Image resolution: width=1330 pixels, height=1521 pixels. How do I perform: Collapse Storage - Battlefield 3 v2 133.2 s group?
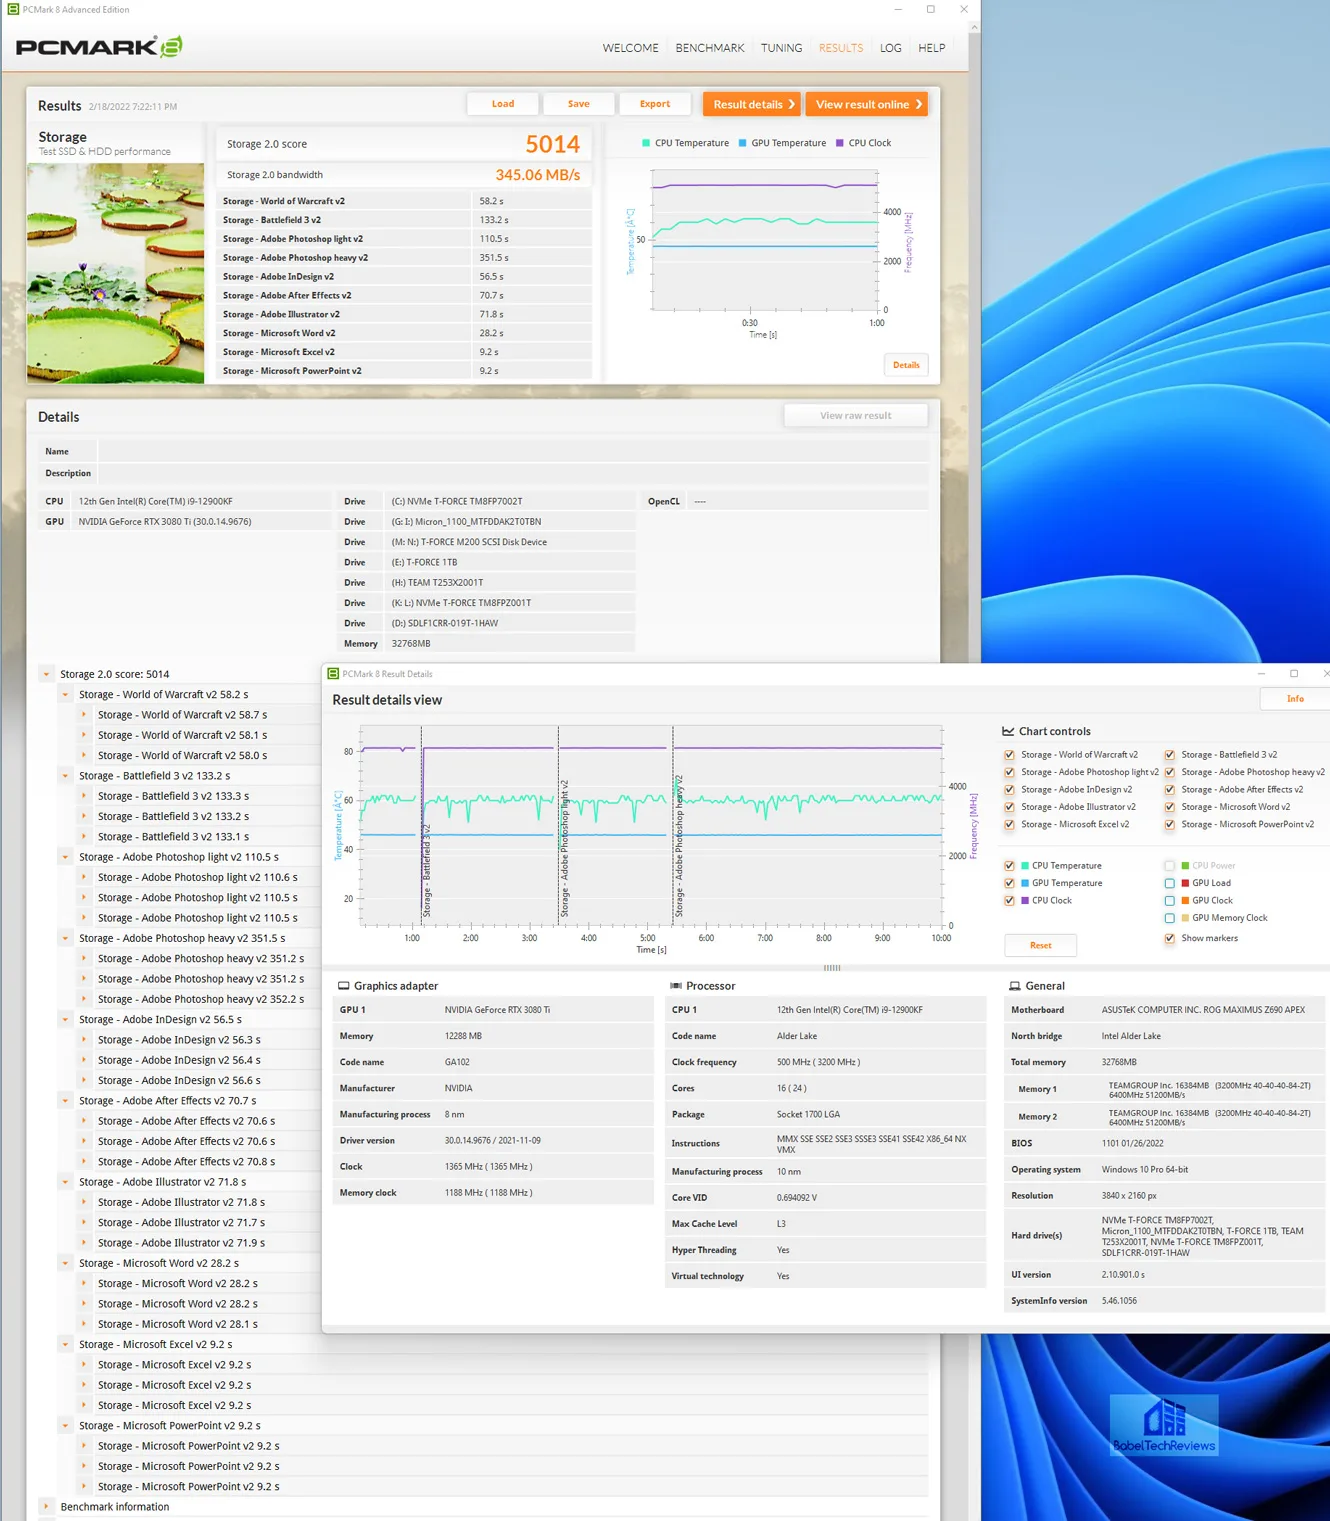(65, 776)
